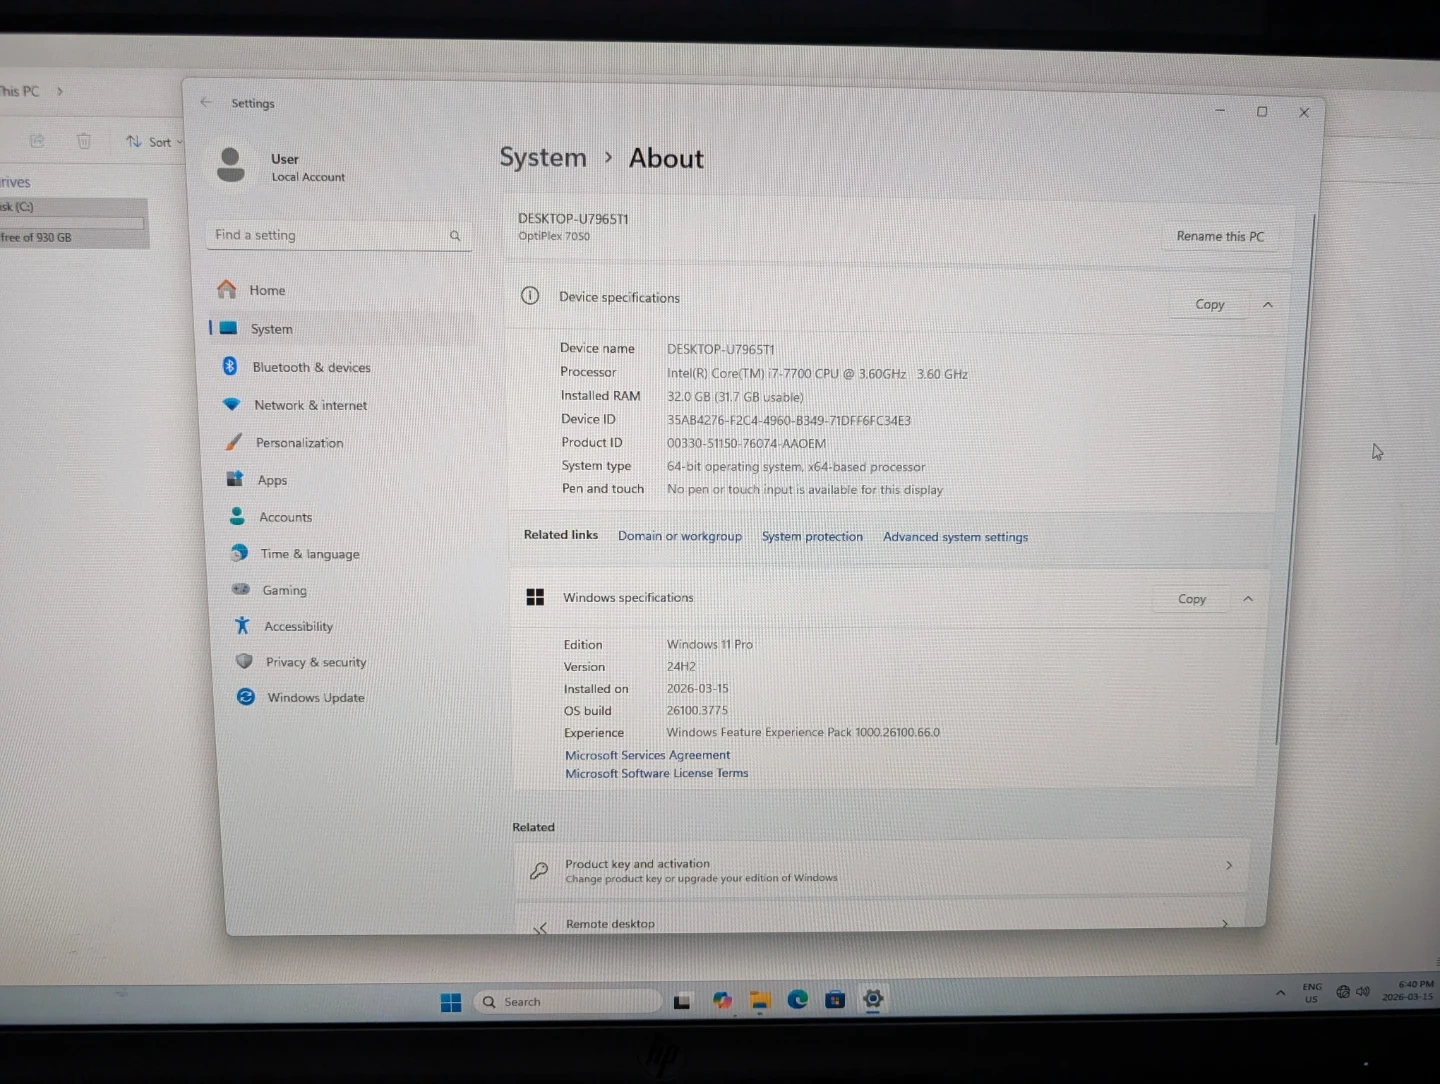
Task: Go to Home in settings sidebar
Action: tap(267, 290)
